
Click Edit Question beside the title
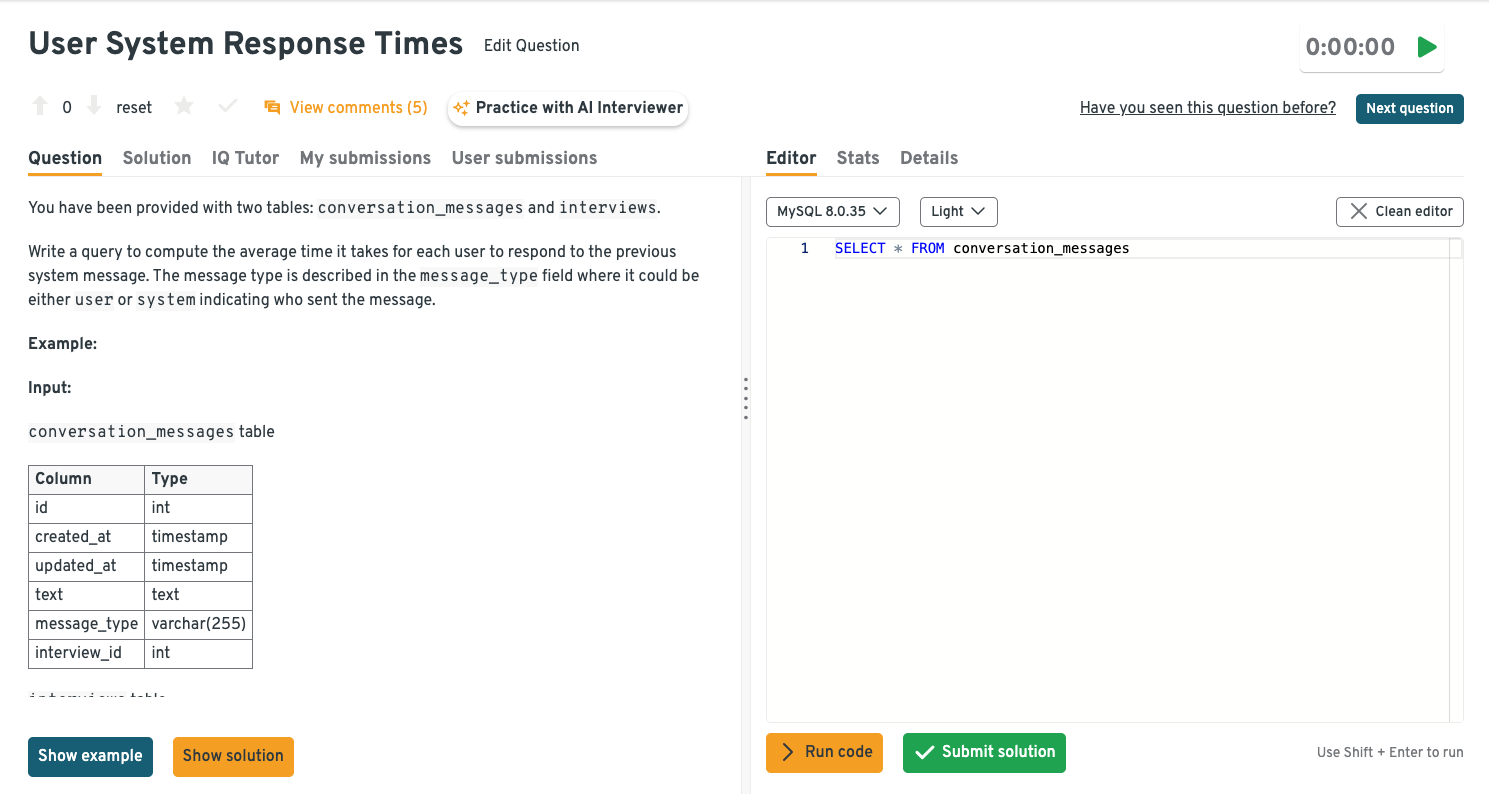point(531,46)
